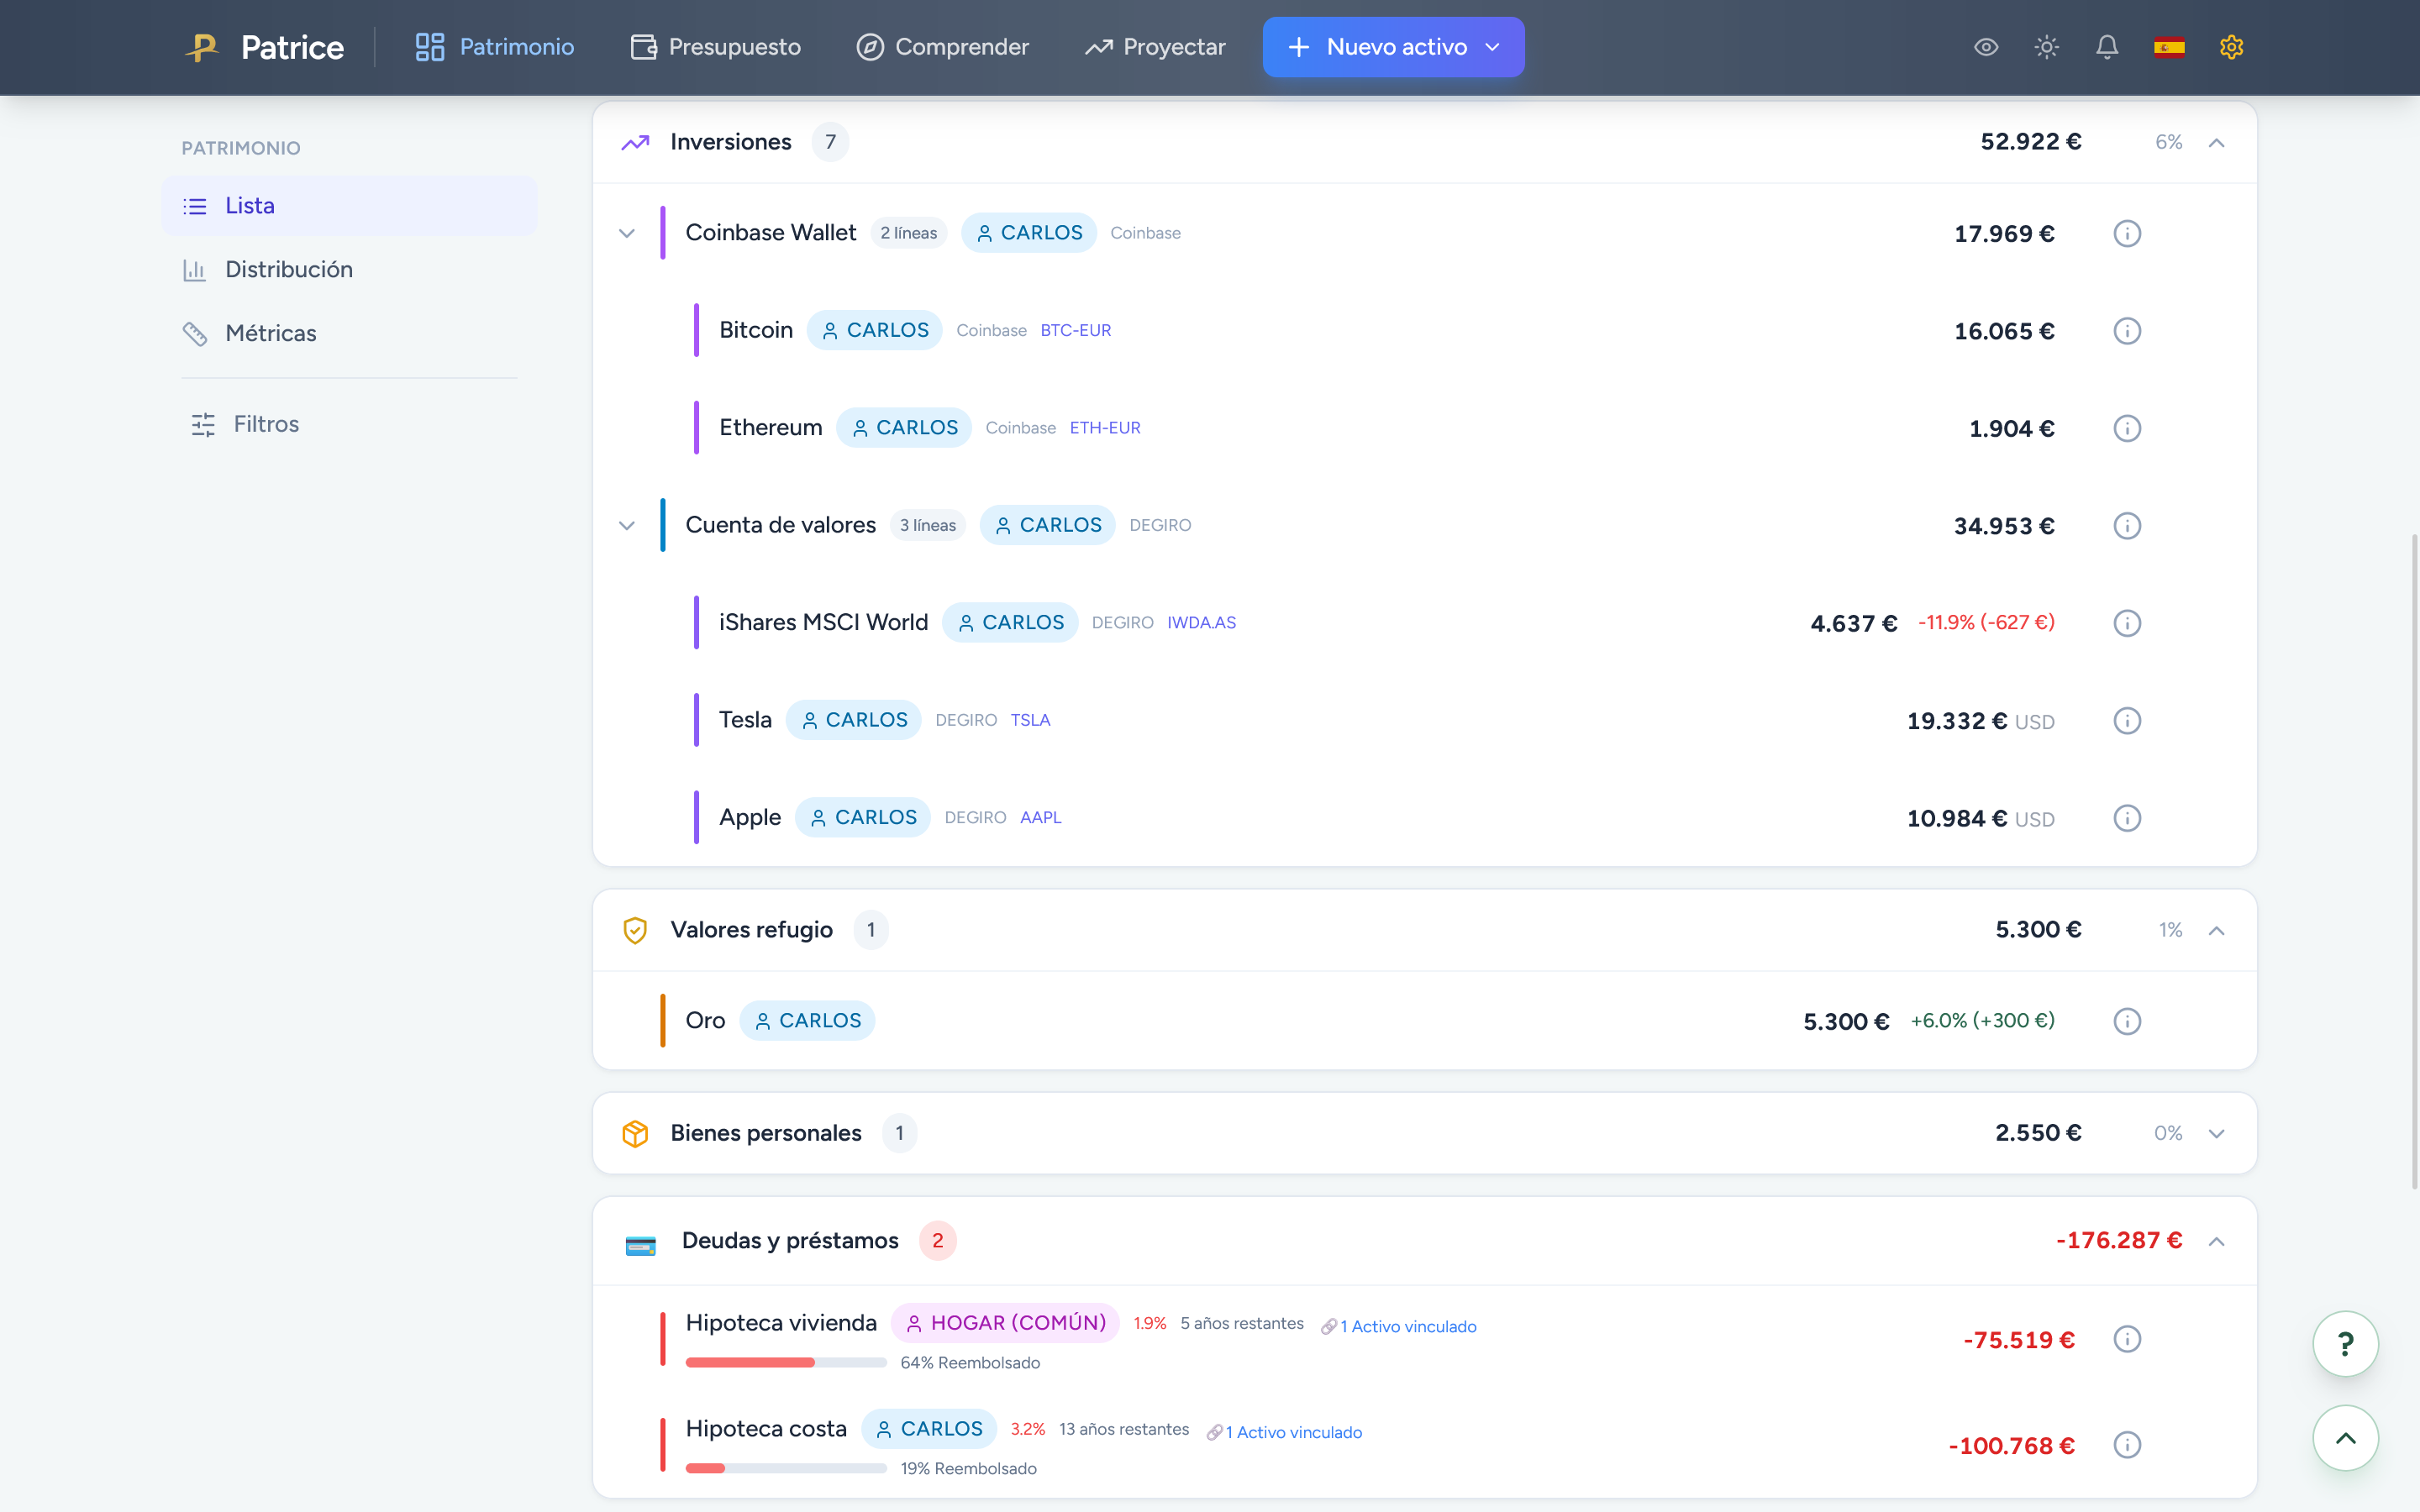Toggle values visibility eye icon
The height and width of the screenshot is (1512, 2420).
click(1986, 47)
